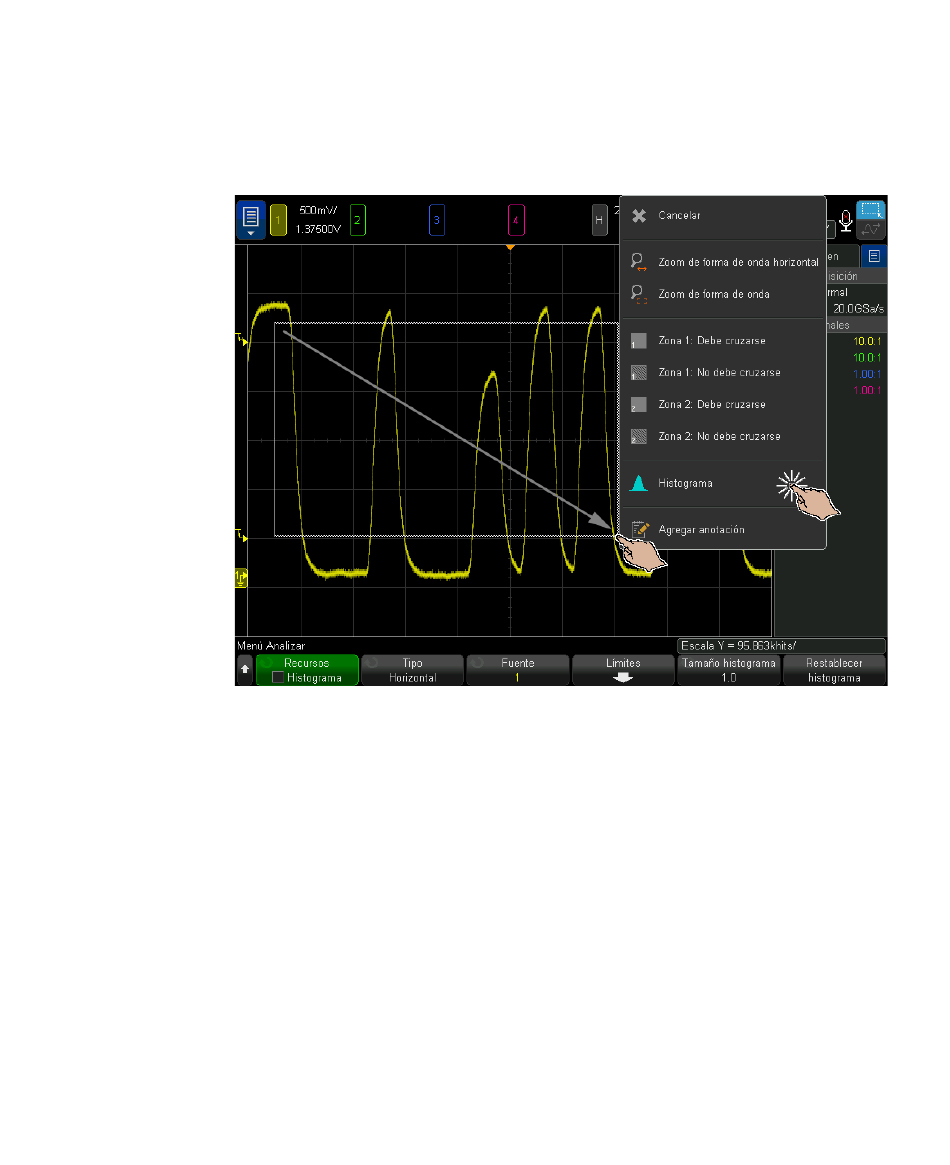This screenshot has height=1165, width=950.
Task: Click the microphone voice control icon
Action: coord(845,221)
